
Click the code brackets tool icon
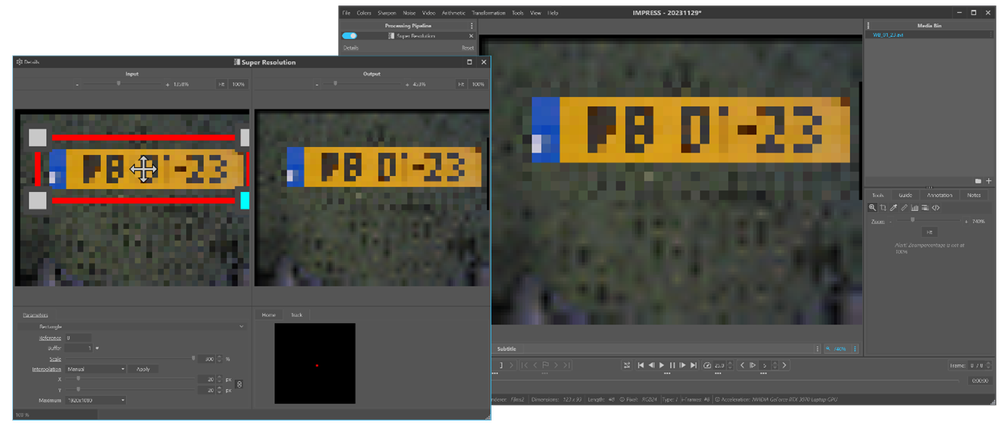(936, 207)
